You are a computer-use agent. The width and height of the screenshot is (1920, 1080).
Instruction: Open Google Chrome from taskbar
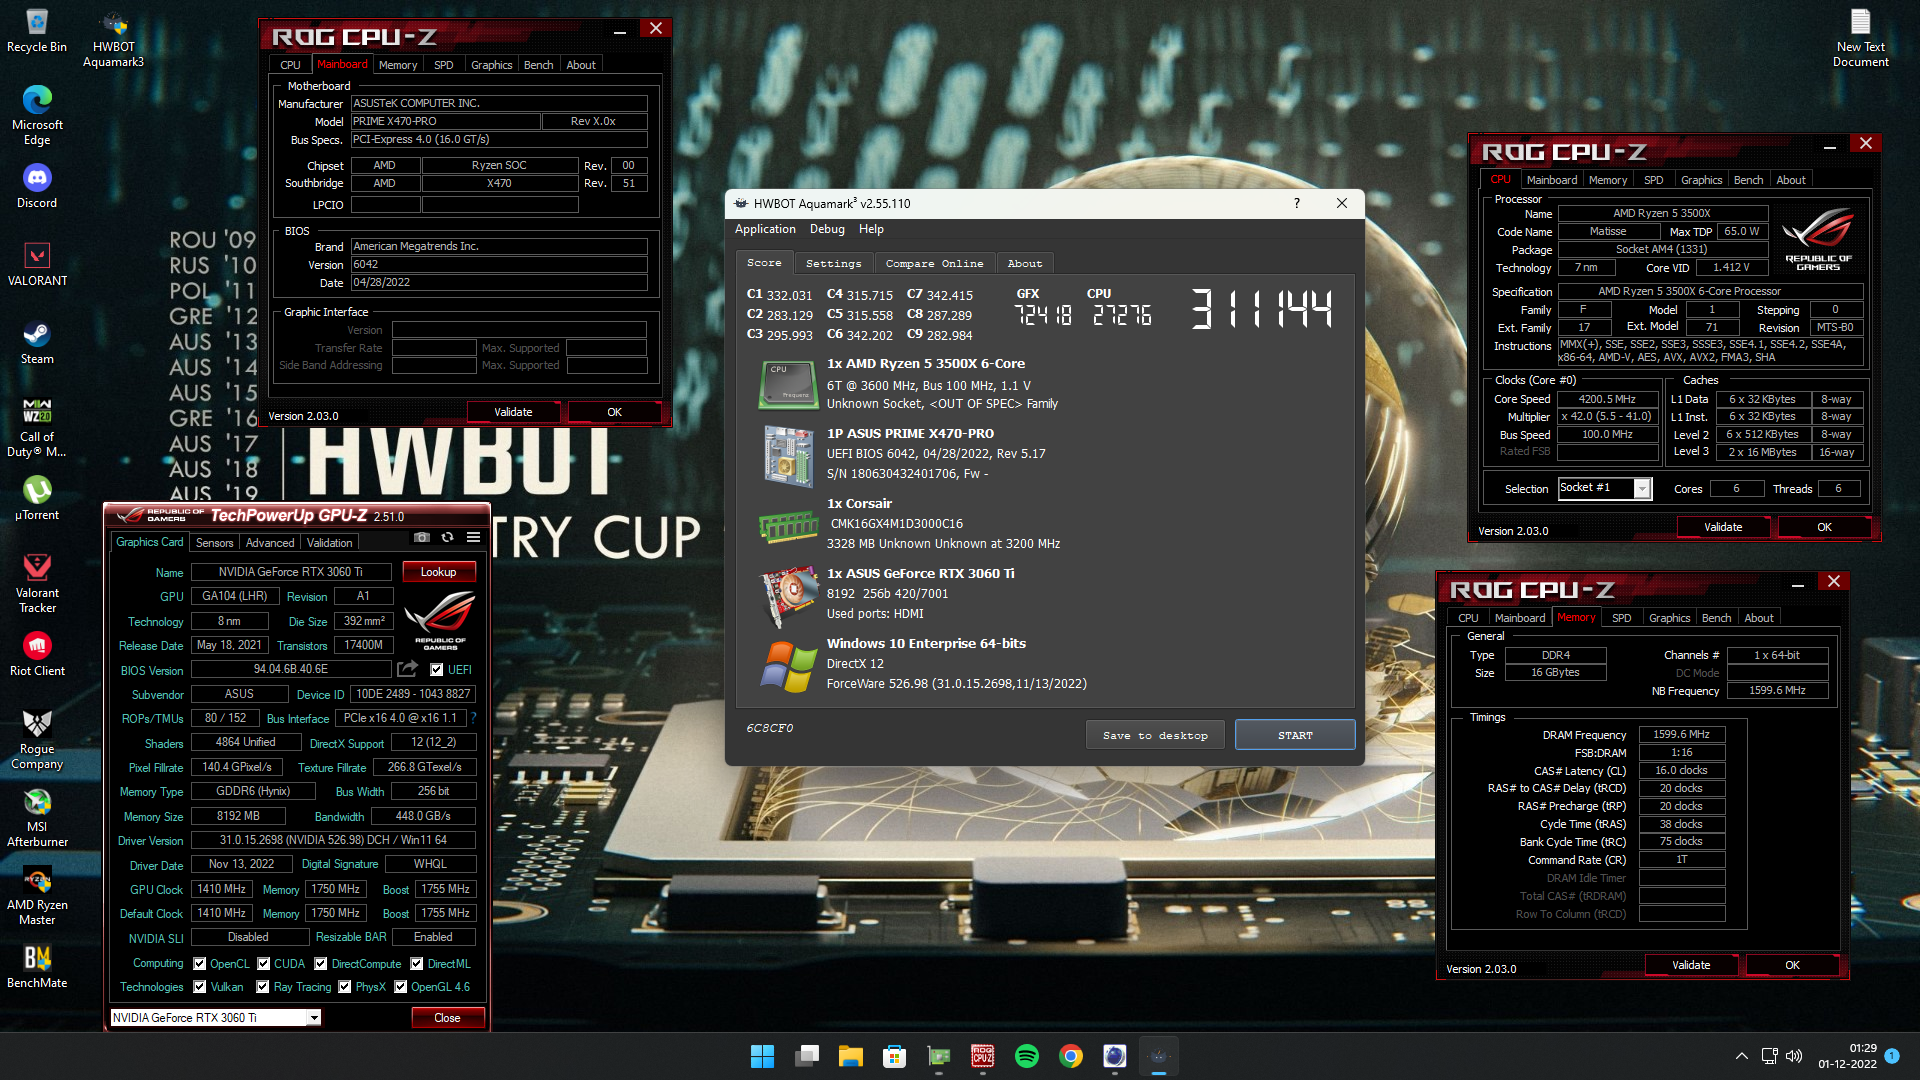click(x=1071, y=1056)
